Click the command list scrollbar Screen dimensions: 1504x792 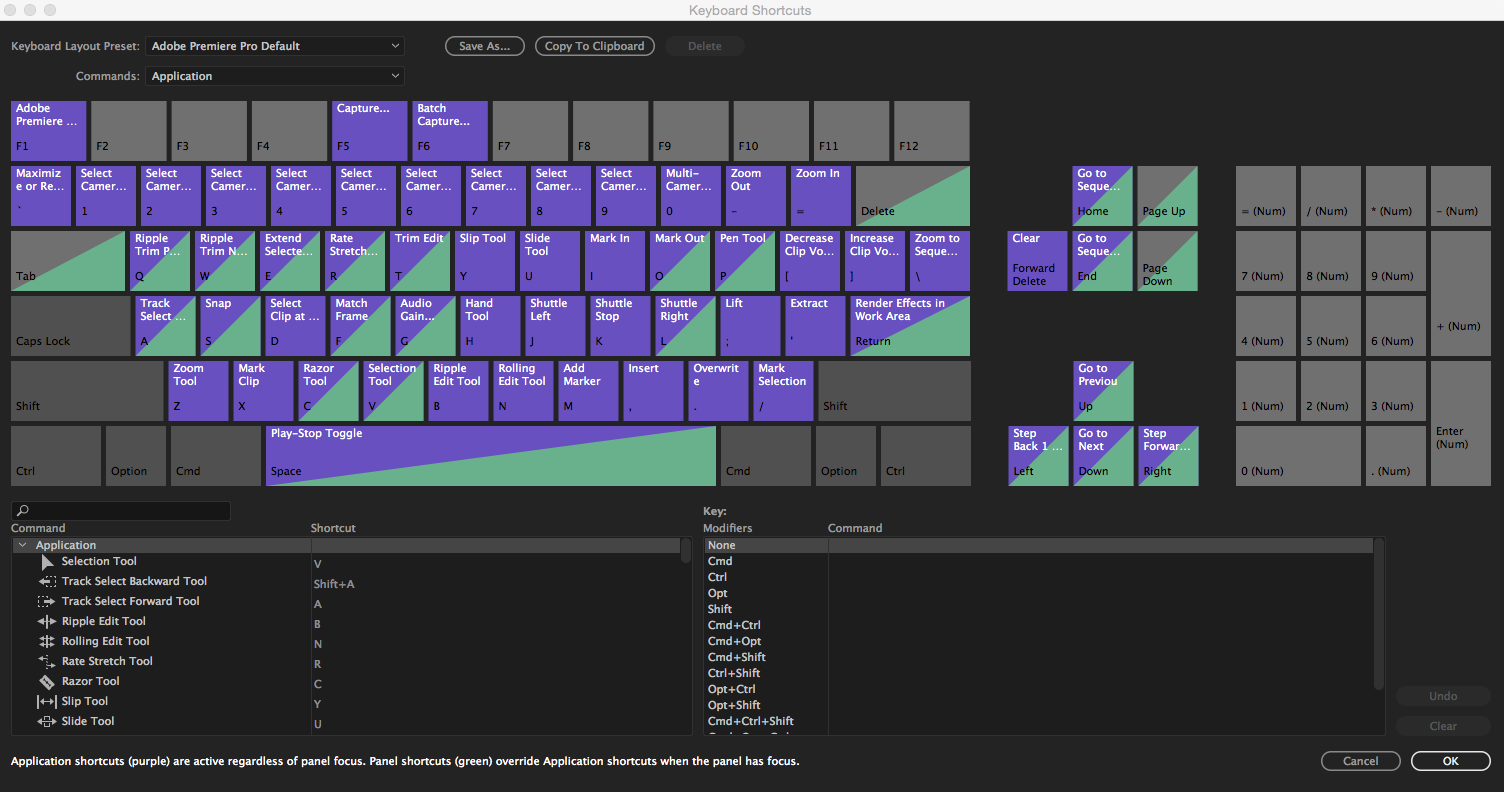coord(686,550)
